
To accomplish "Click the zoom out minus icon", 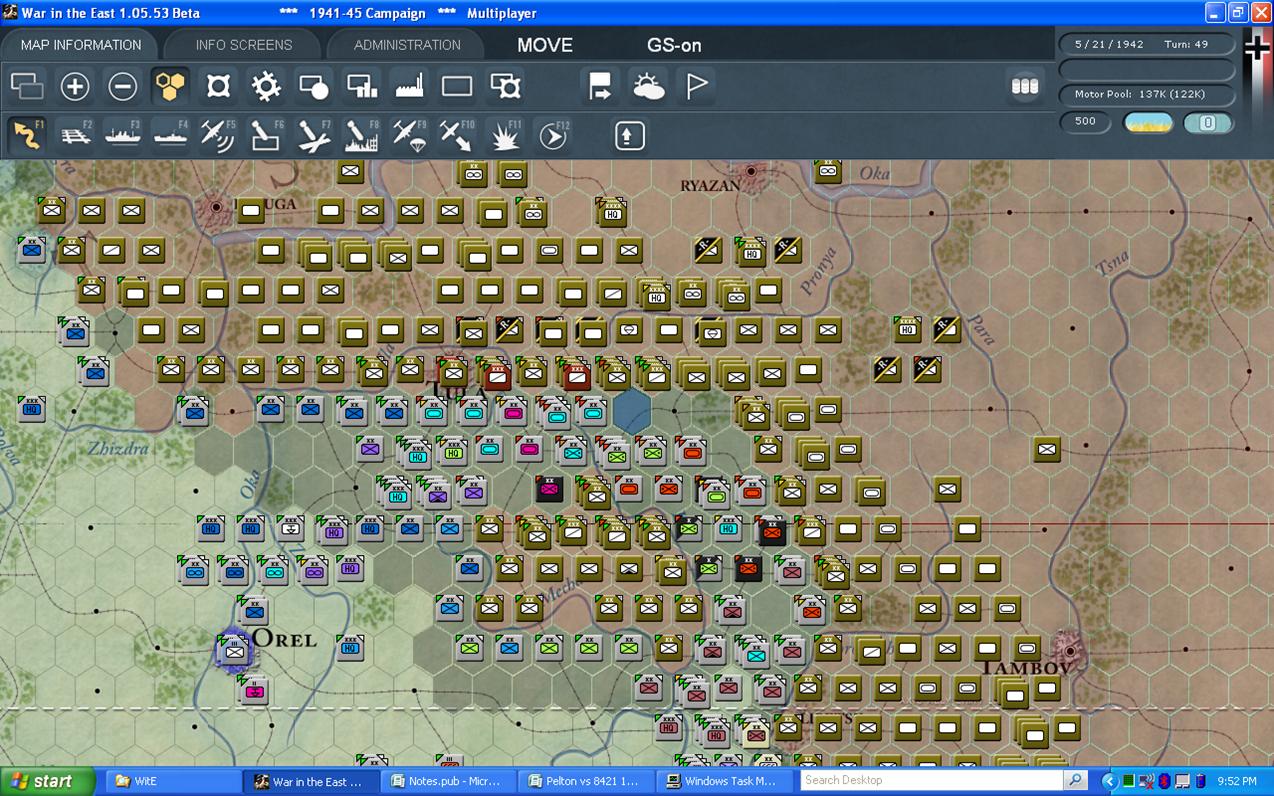I will point(123,87).
